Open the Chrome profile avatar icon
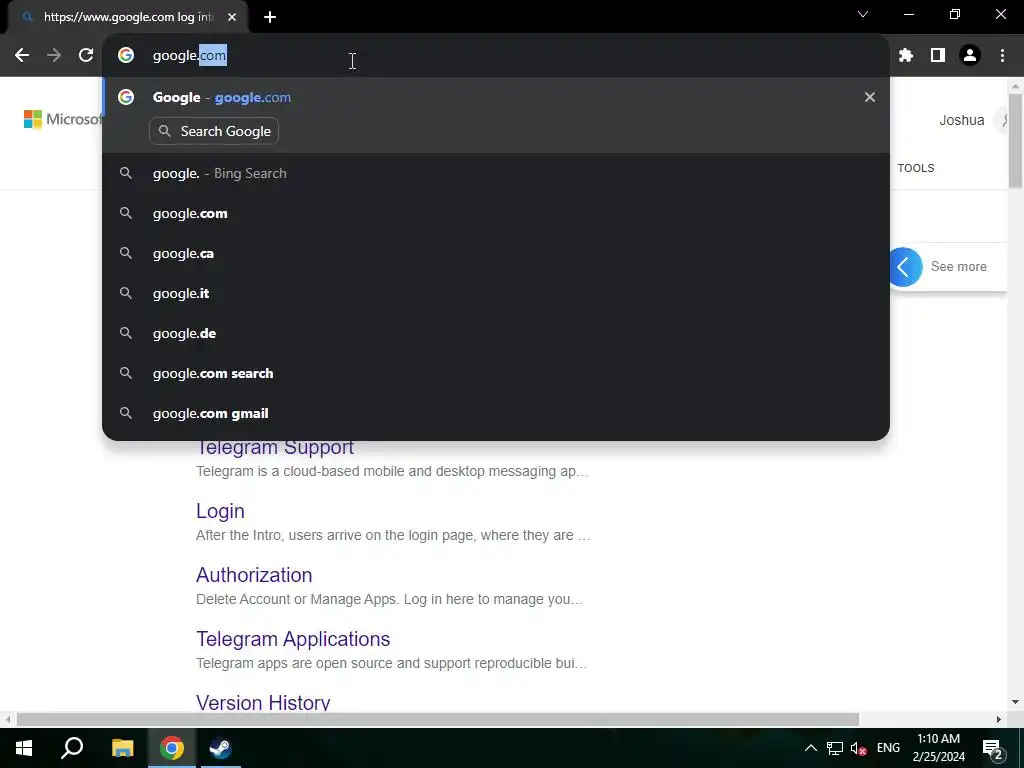 (970, 56)
